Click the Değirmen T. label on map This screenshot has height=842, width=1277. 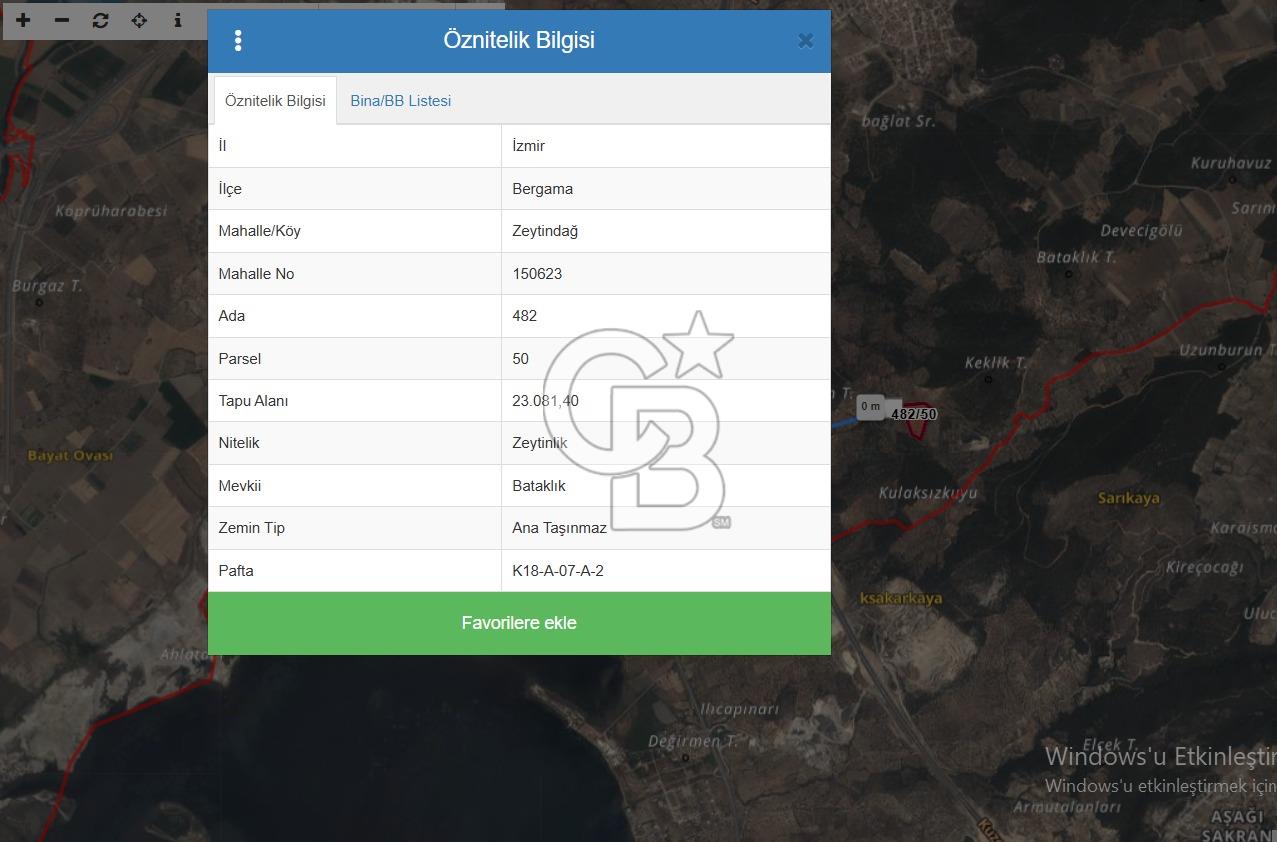pos(693,741)
